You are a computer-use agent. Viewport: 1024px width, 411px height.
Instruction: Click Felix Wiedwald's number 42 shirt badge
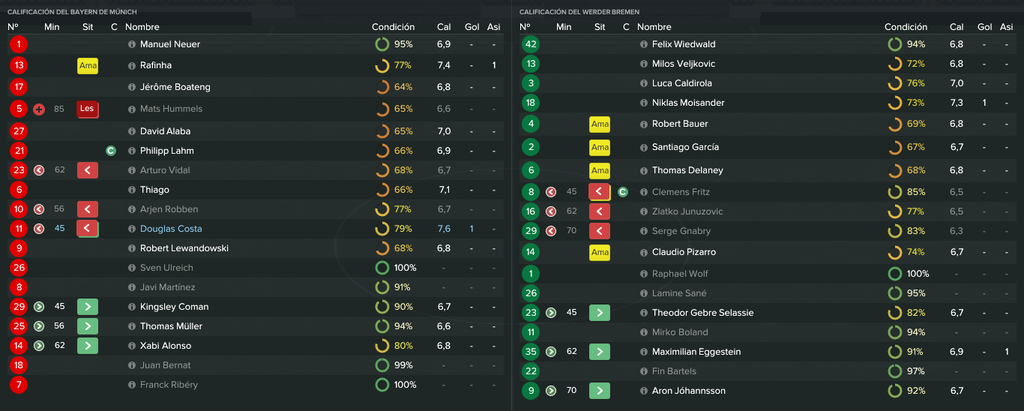531,44
